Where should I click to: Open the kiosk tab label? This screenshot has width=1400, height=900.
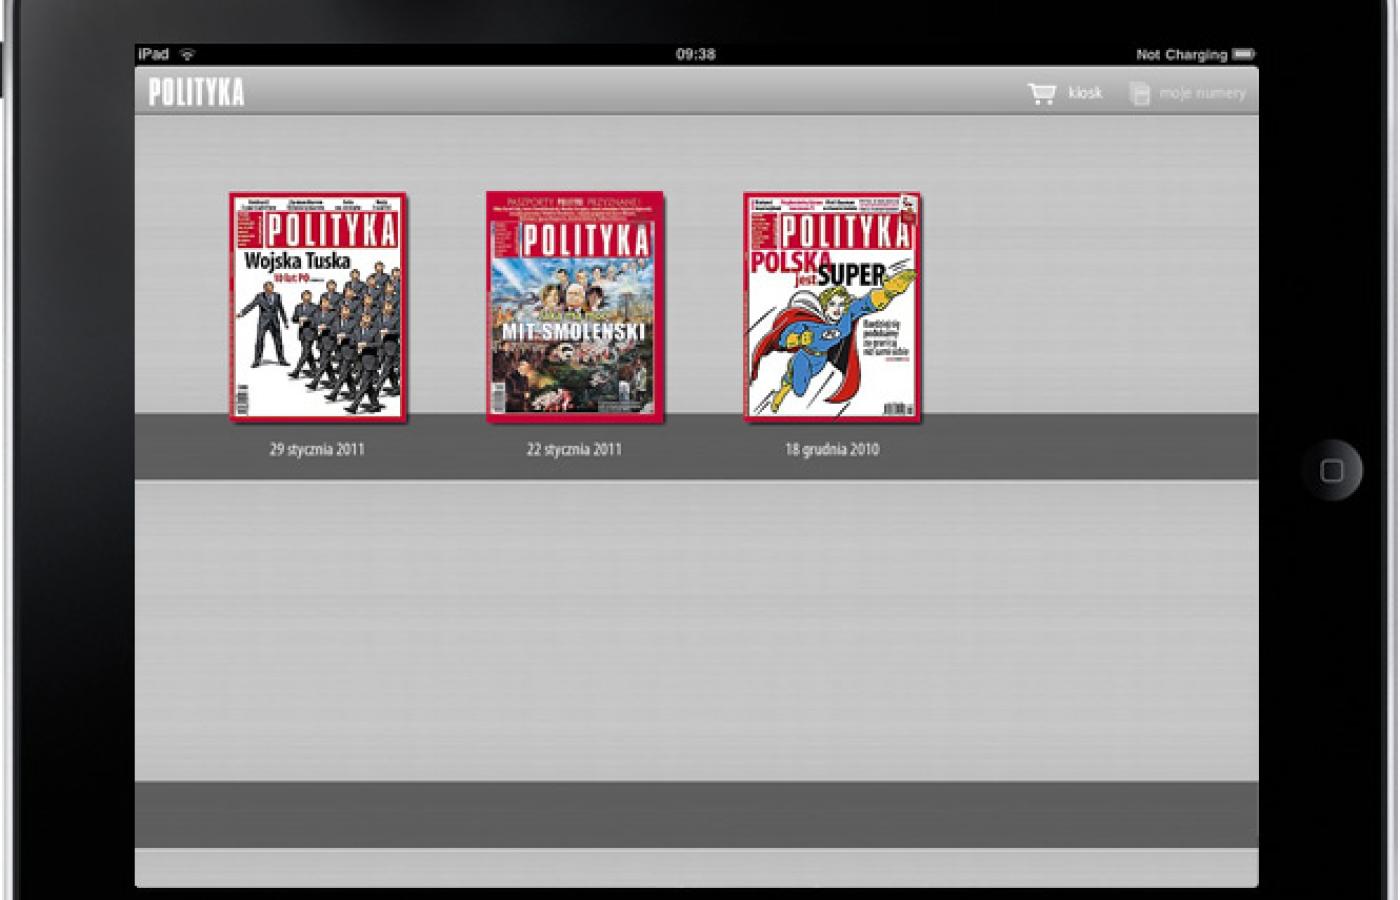pos(1085,94)
